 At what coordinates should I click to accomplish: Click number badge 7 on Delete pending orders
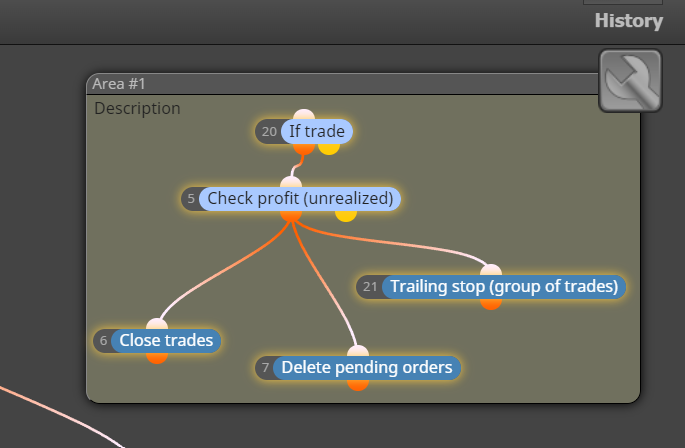pos(265,368)
